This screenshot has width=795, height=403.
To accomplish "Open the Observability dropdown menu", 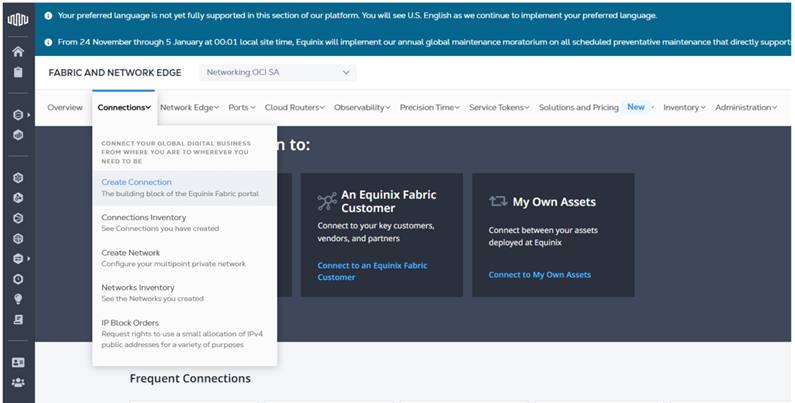I will point(363,108).
